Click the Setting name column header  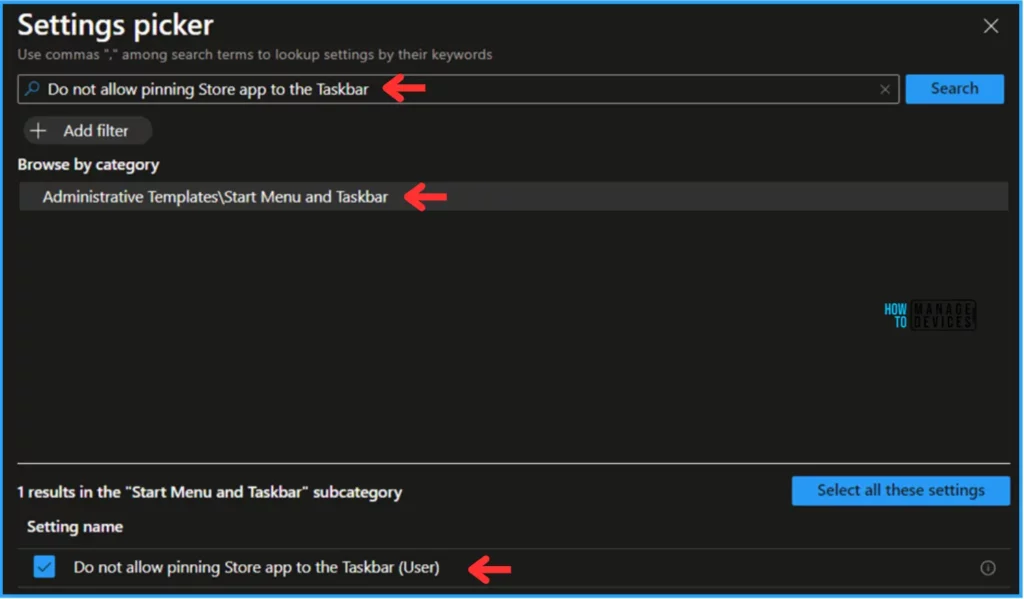point(75,527)
